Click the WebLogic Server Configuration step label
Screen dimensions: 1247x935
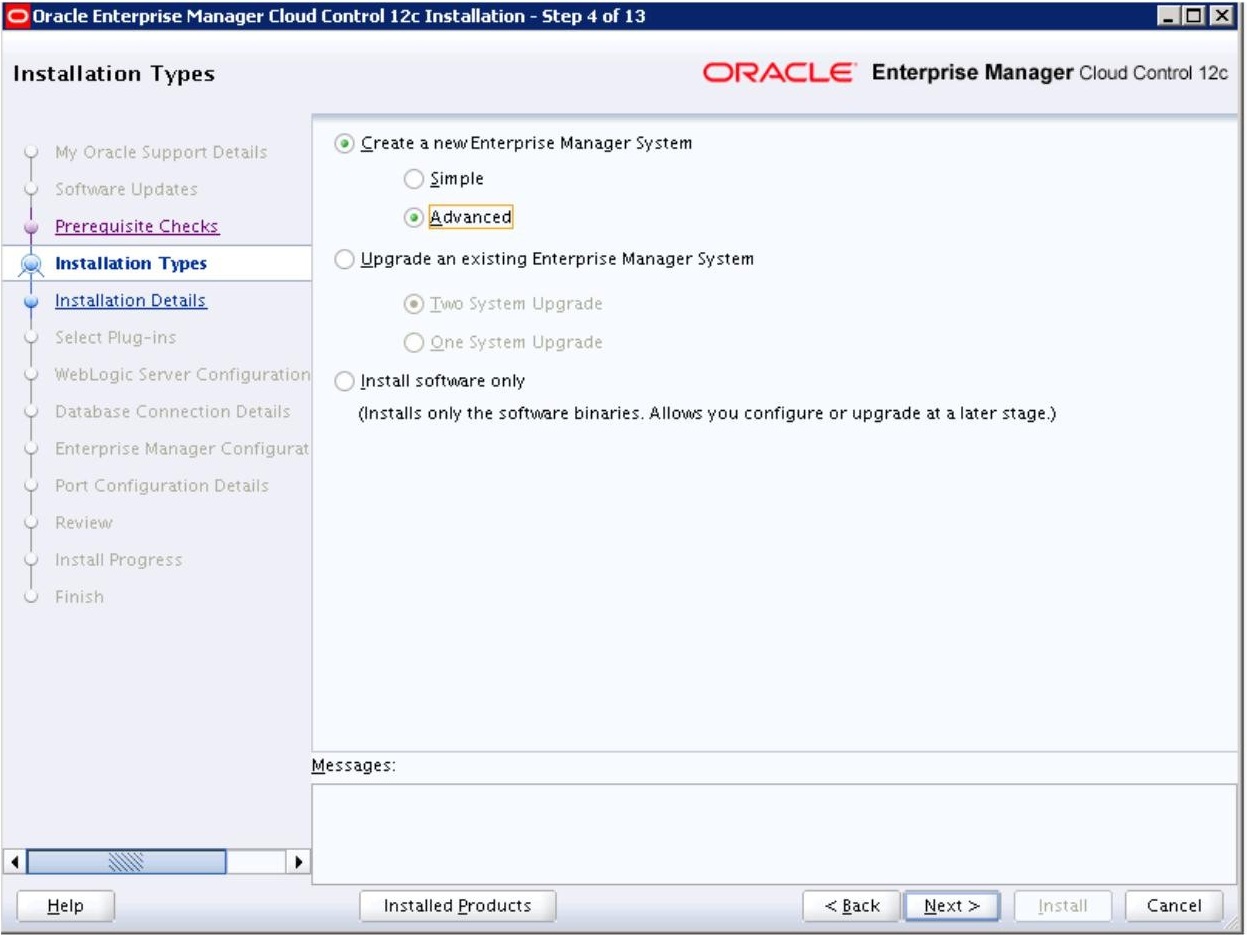[182, 375]
